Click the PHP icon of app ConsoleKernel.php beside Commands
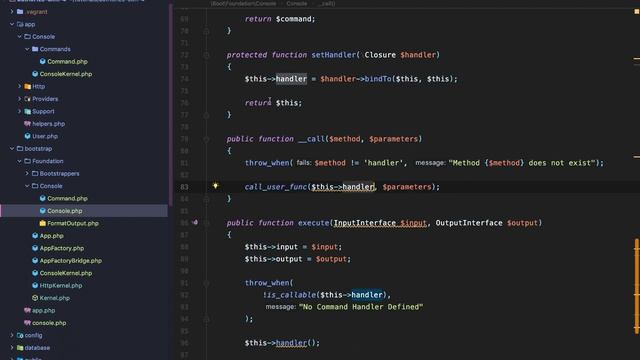The image size is (640, 360). (35, 74)
